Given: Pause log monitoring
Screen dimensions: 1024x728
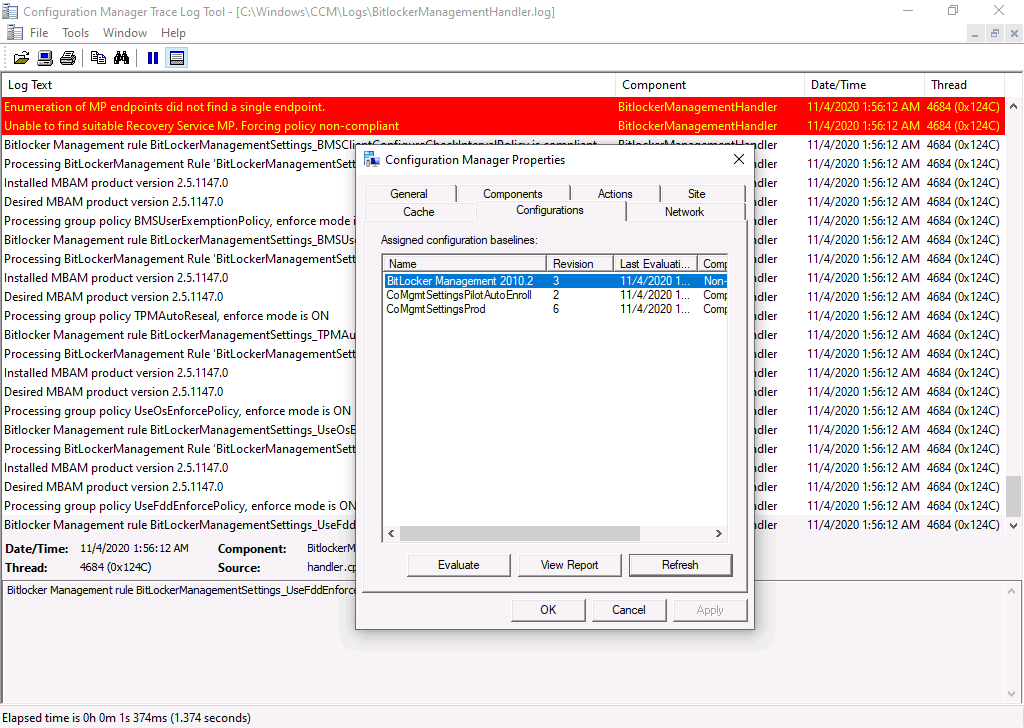Looking at the screenshot, I should click(x=153, y=58).
